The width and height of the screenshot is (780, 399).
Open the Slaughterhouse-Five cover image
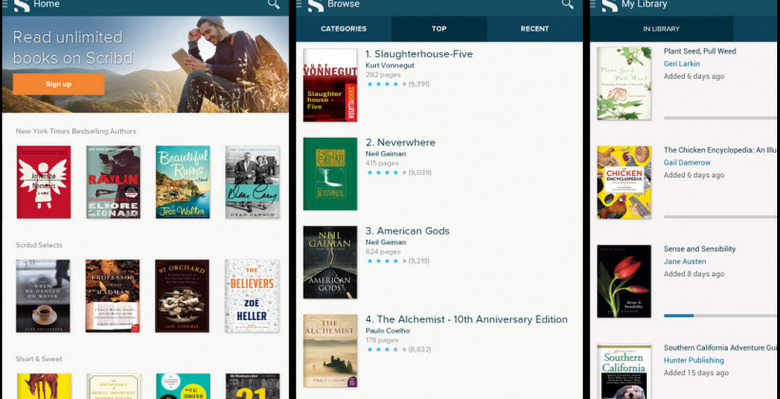(330, 85)
